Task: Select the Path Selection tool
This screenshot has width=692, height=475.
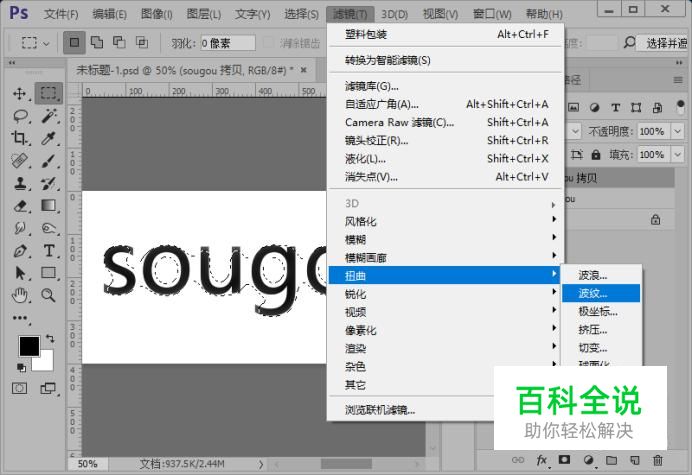Action: (x=20, y=273)
